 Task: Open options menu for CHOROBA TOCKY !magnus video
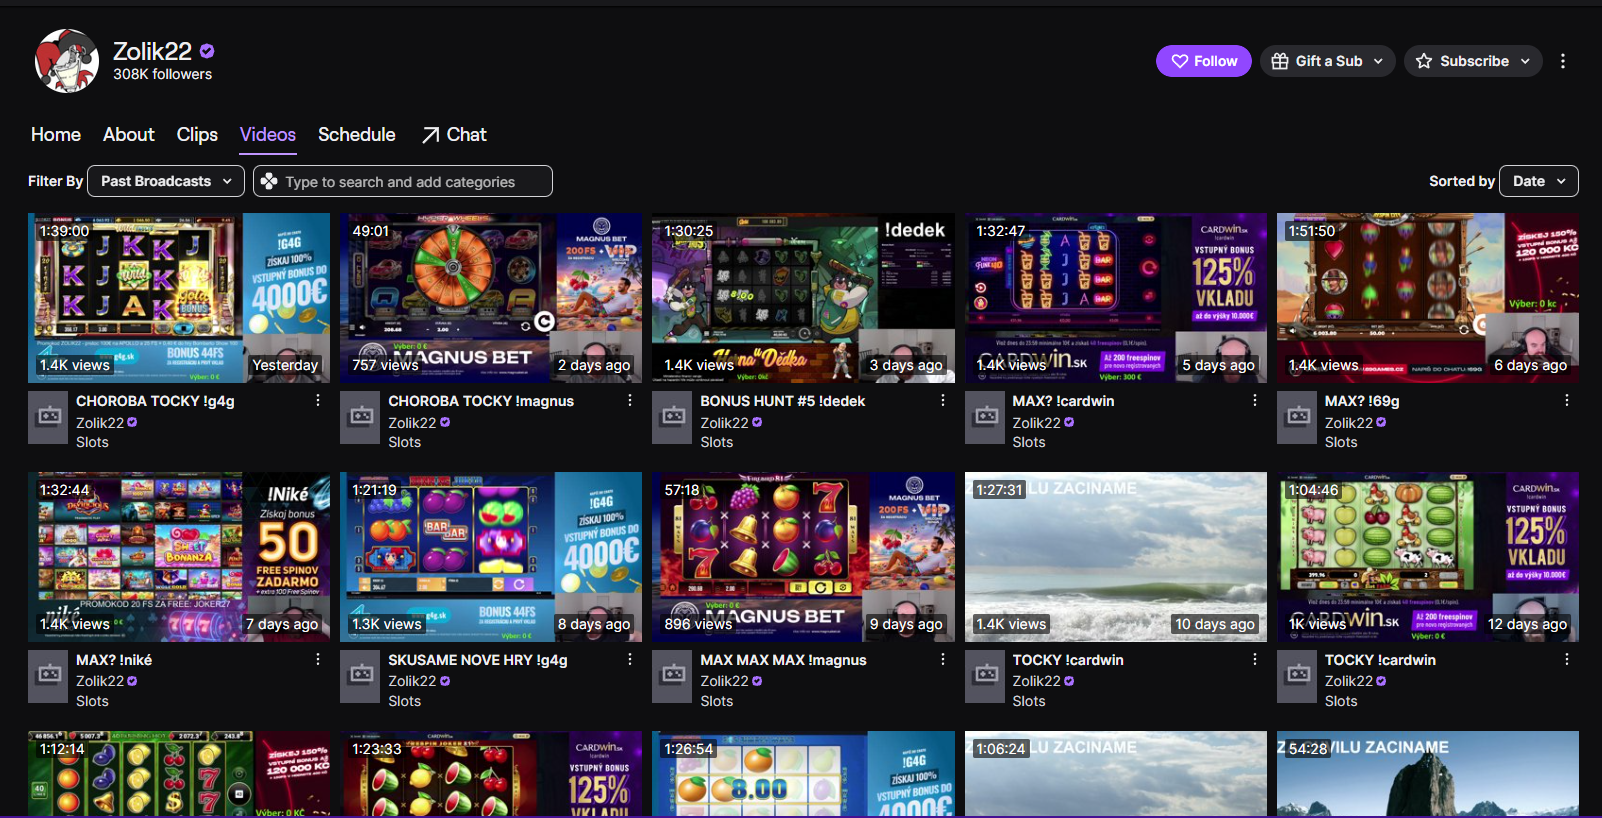point(630,400)
